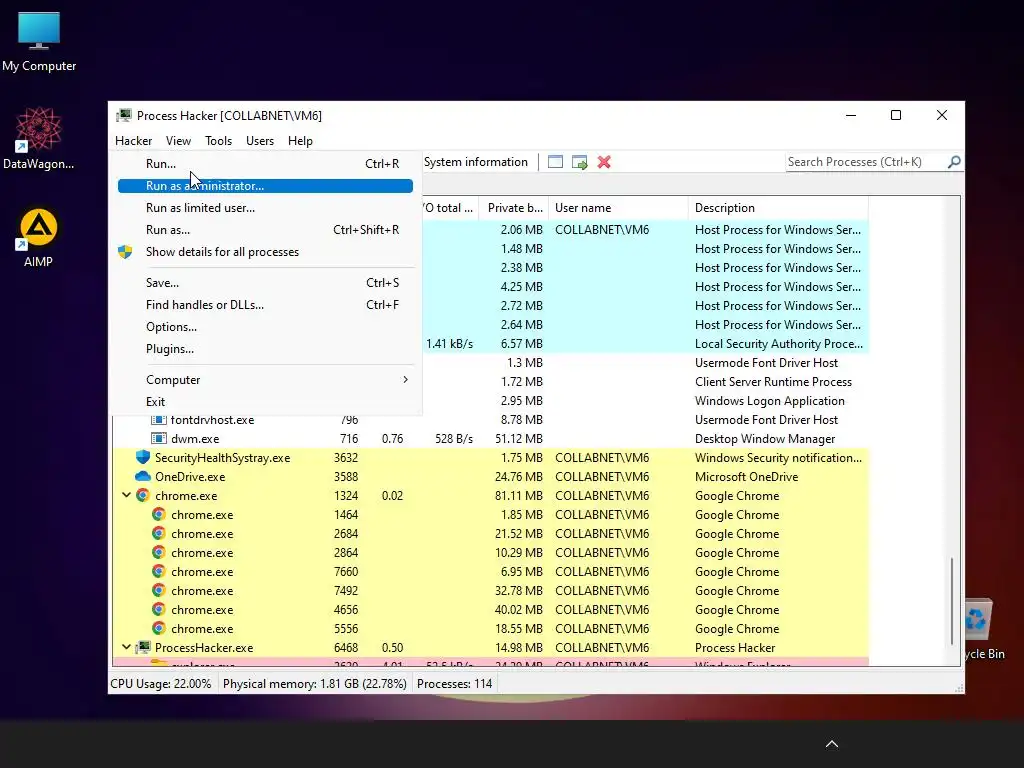
Task: Click the Microsoft OneDrive description cell
Action: tap(746, 477)
